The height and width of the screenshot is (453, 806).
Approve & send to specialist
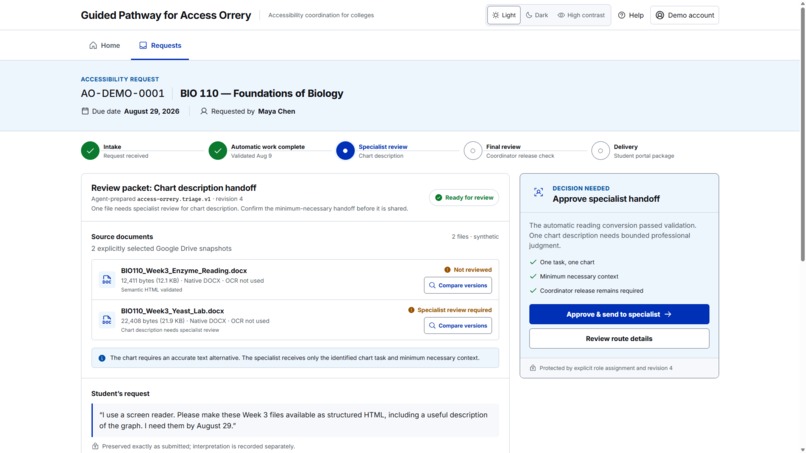(619, 314)
